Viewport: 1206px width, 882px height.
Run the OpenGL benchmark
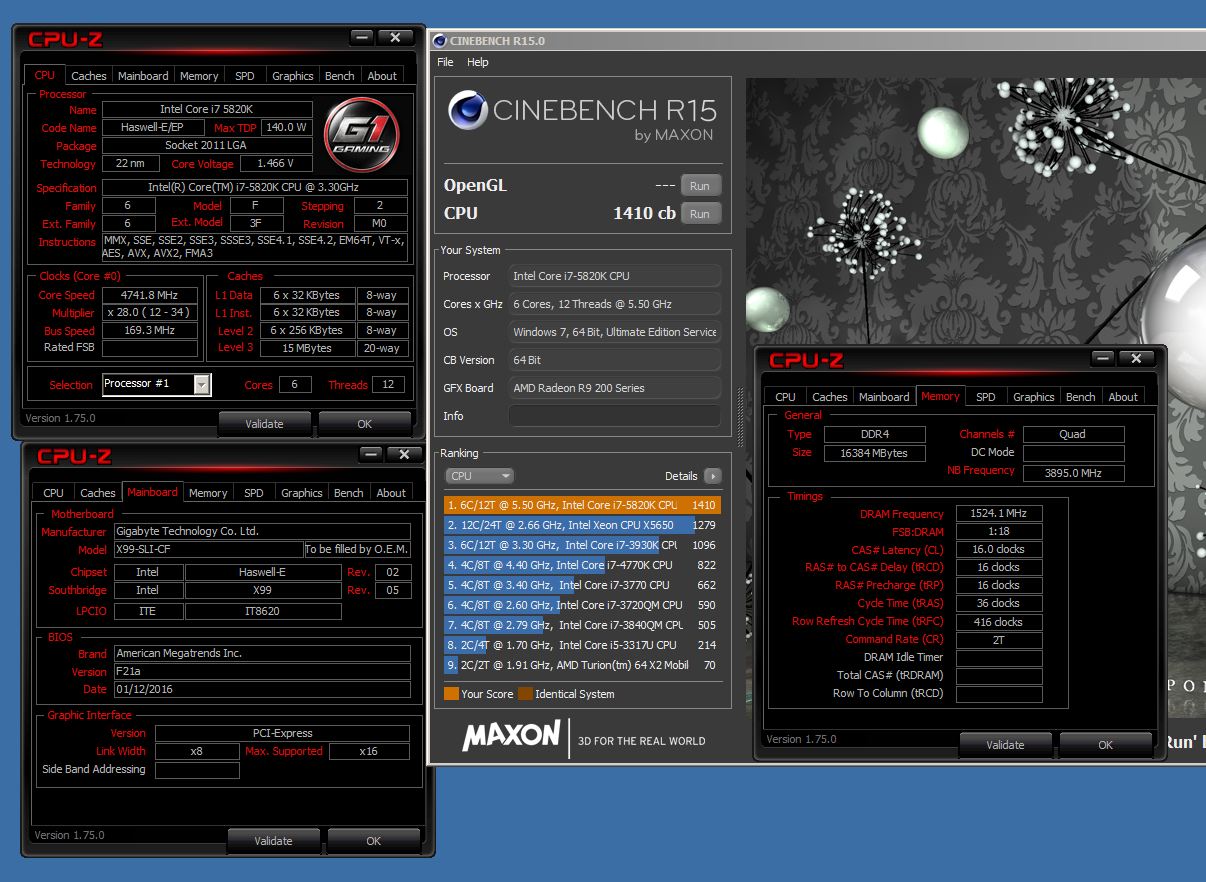[700, 186]
